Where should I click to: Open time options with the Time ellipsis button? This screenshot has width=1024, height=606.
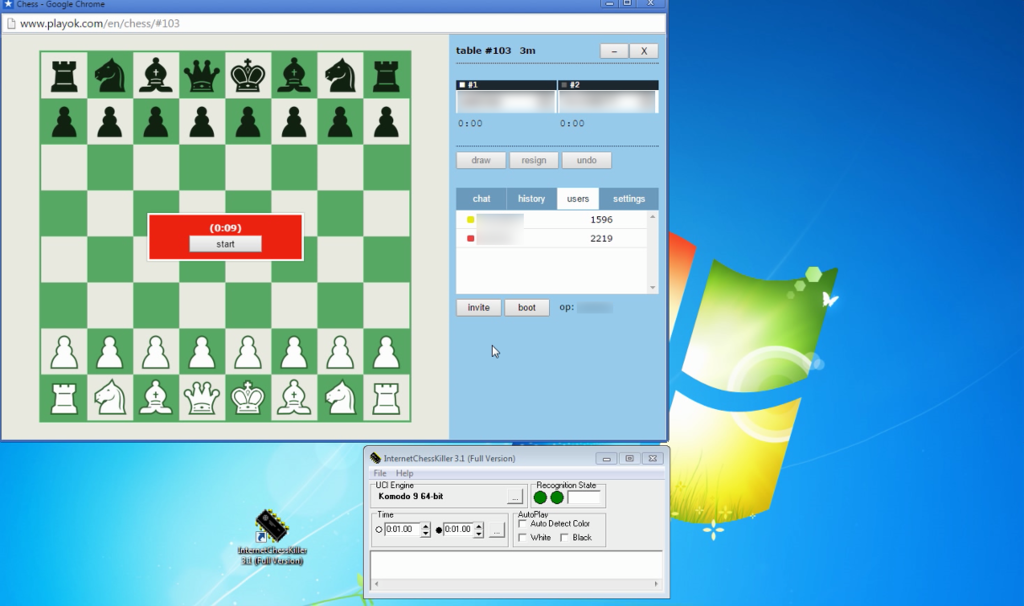[497, 531]
